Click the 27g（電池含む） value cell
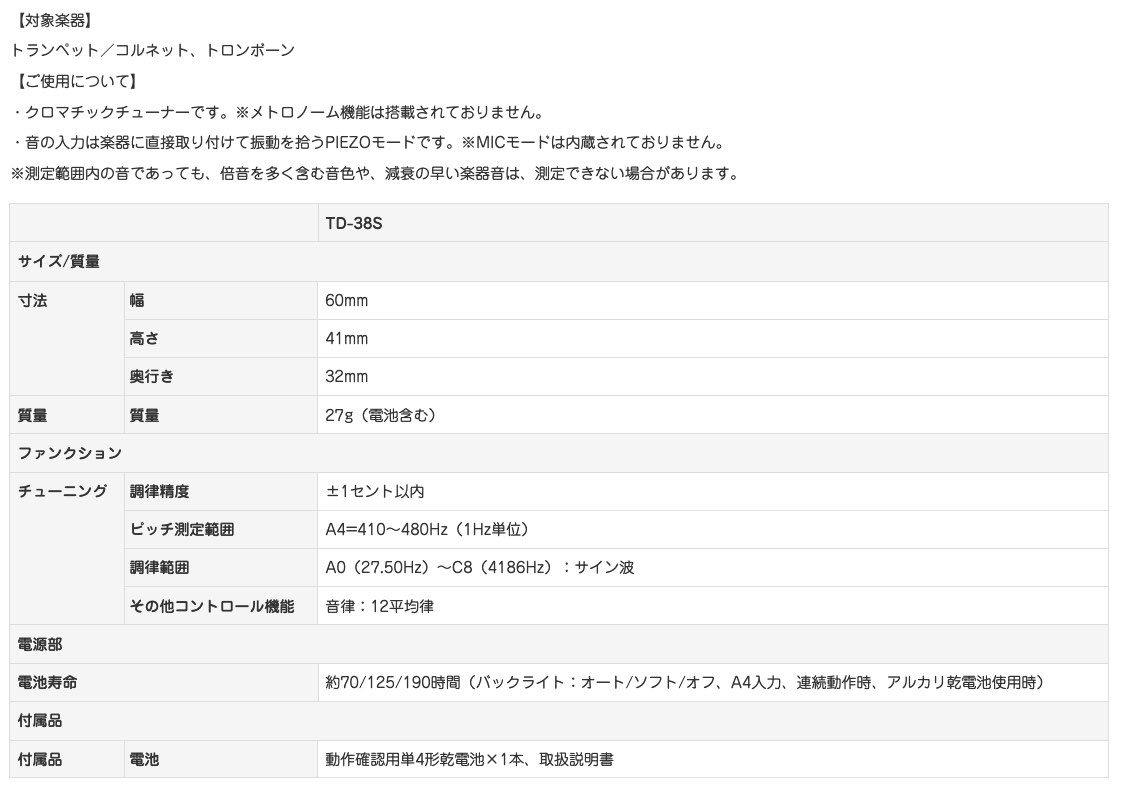This screenshot has width=1121, height=792. [x=713, y=415]
